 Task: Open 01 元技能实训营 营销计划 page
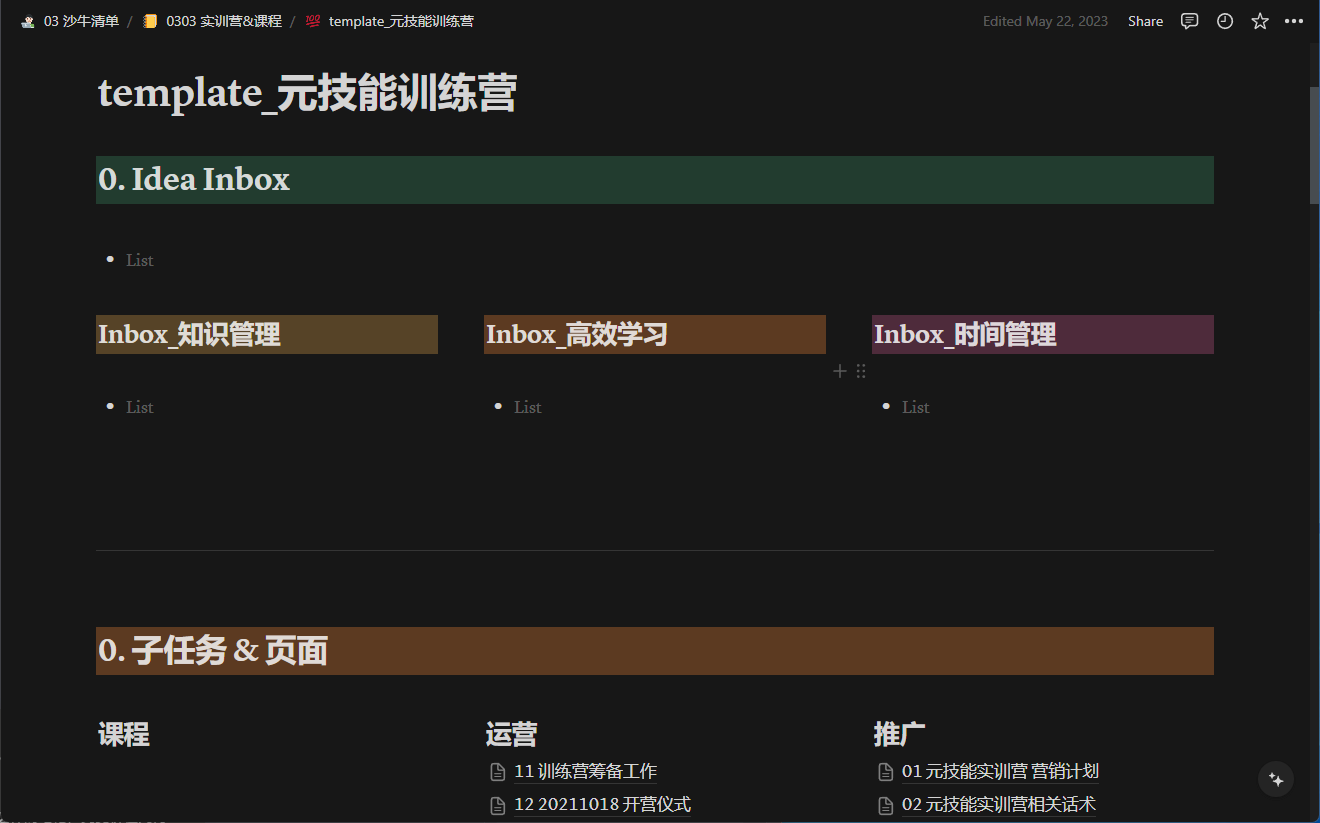pyautogui.click(x=1000, y=772)
